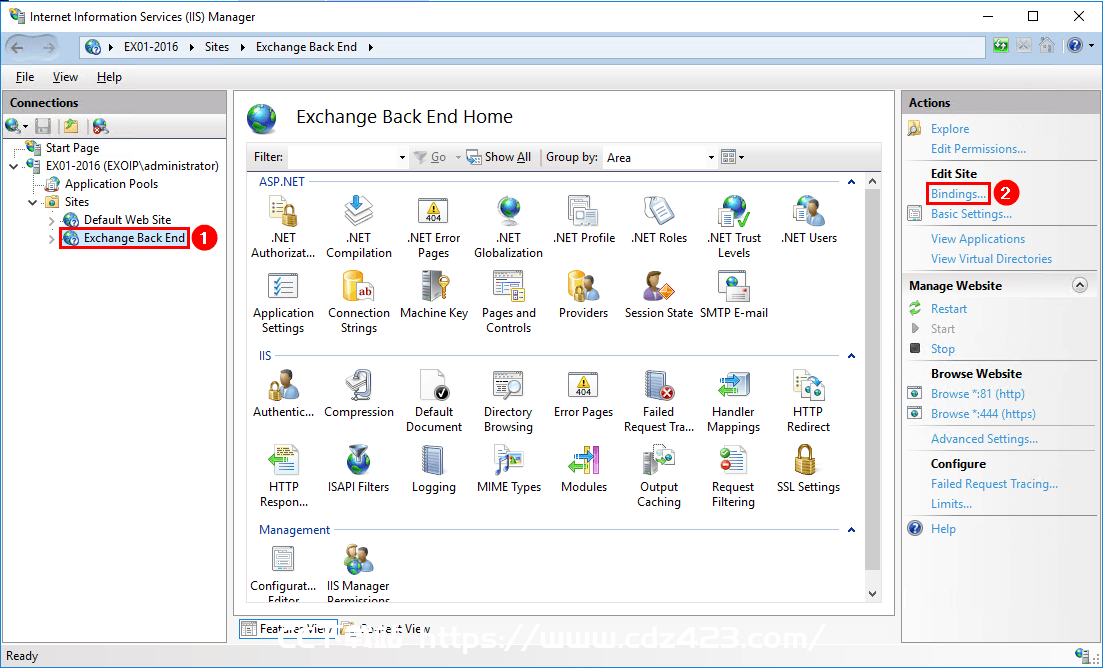The height and width of the screenshot is (668, 1103).
Task: Open the Output Caching feature
Action: tap(659, 477)
